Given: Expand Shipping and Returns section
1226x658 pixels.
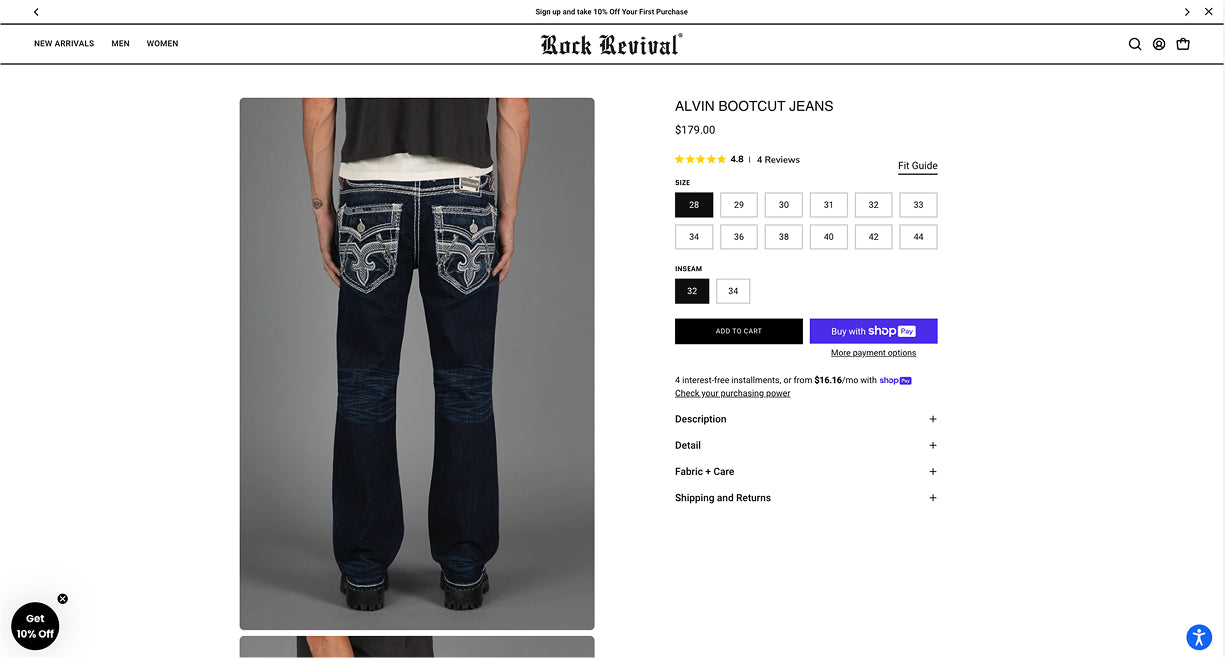Looking at the screenshot, I should pyautogui.click(x=806, y=497).
